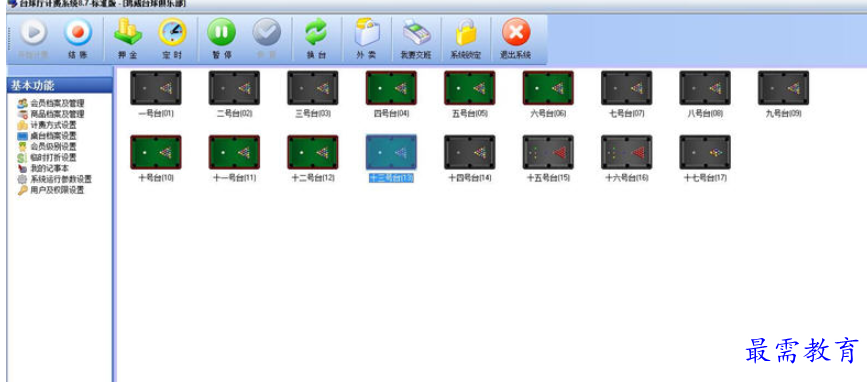This screenshot has height=382, width=867.
Task: Click the highlighted 十三号台(13) table
Action: [391, 152]
